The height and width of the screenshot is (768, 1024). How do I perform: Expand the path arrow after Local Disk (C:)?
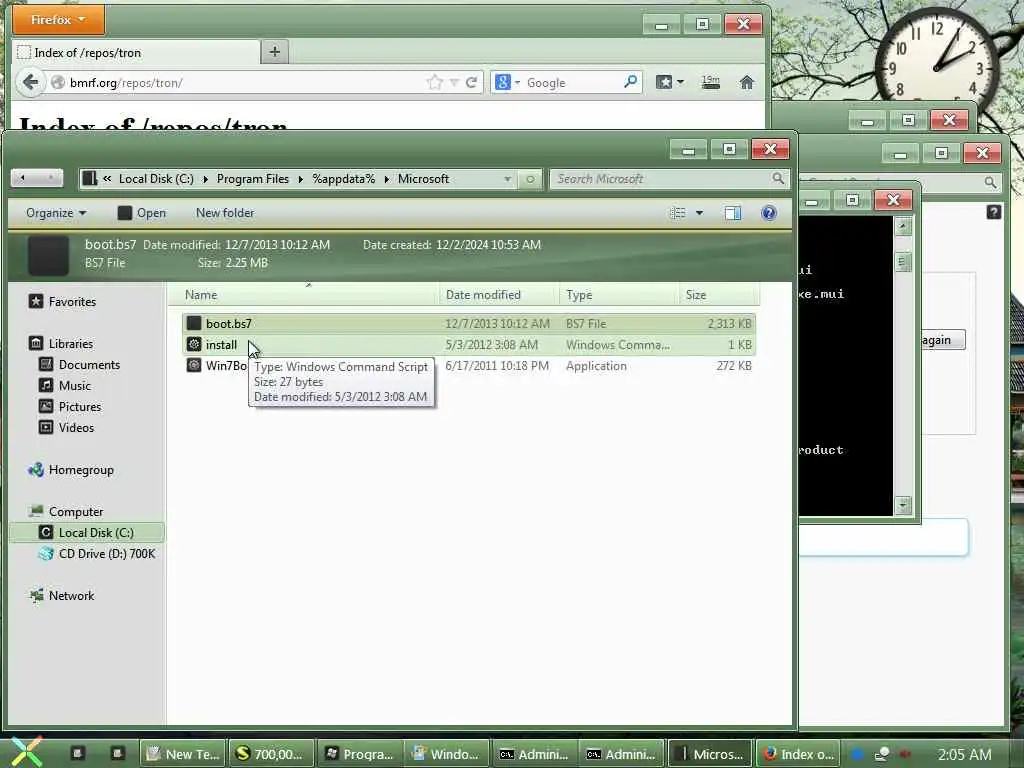pos(205,179)
